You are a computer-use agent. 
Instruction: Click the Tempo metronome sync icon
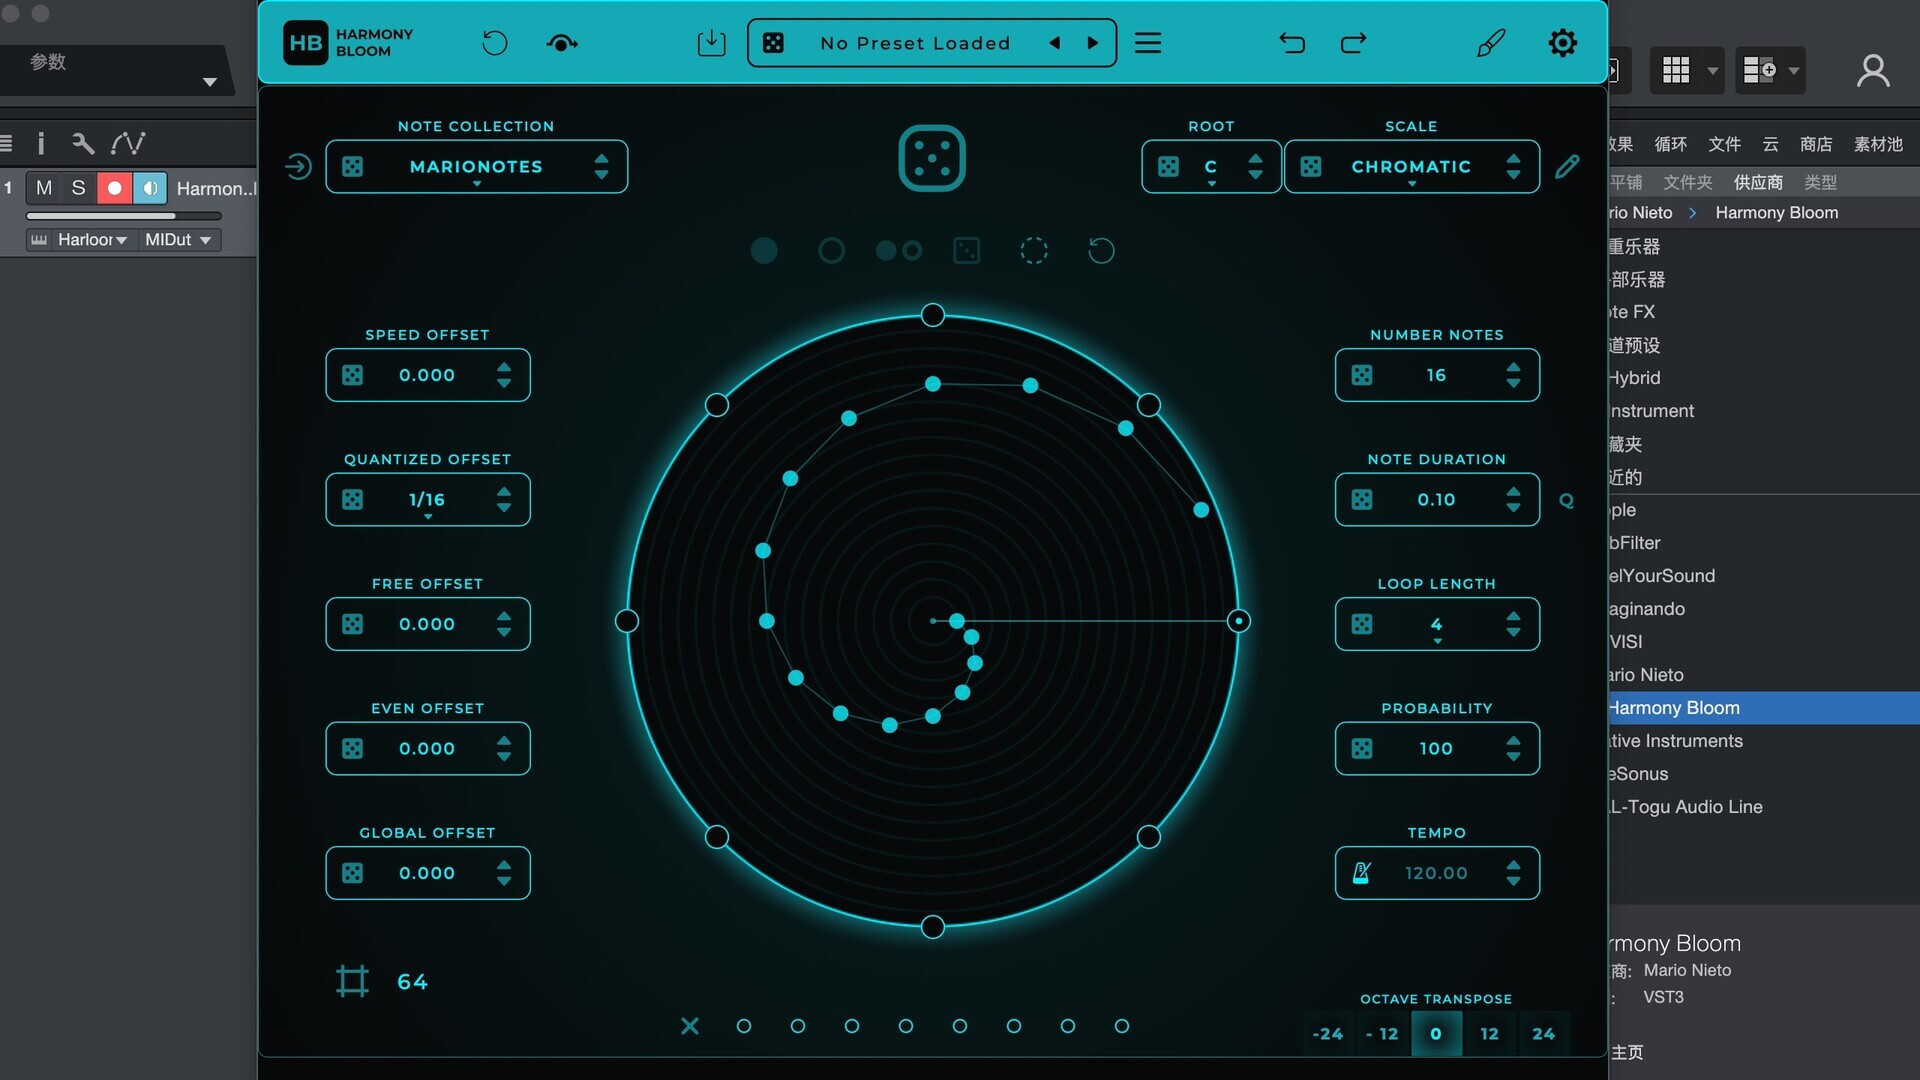(1361, 873)
